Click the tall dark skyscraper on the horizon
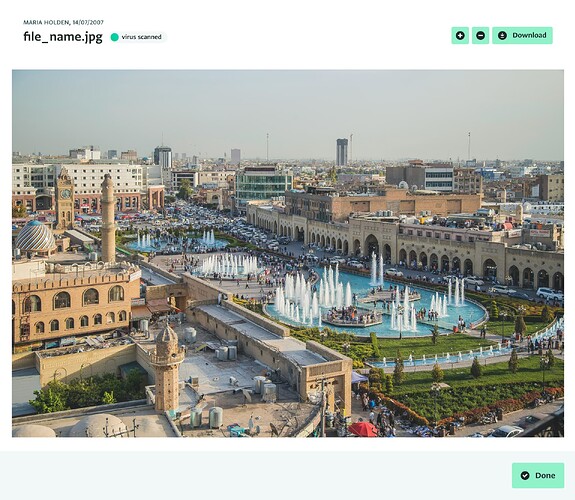575x500 pixels. point(342,152)
